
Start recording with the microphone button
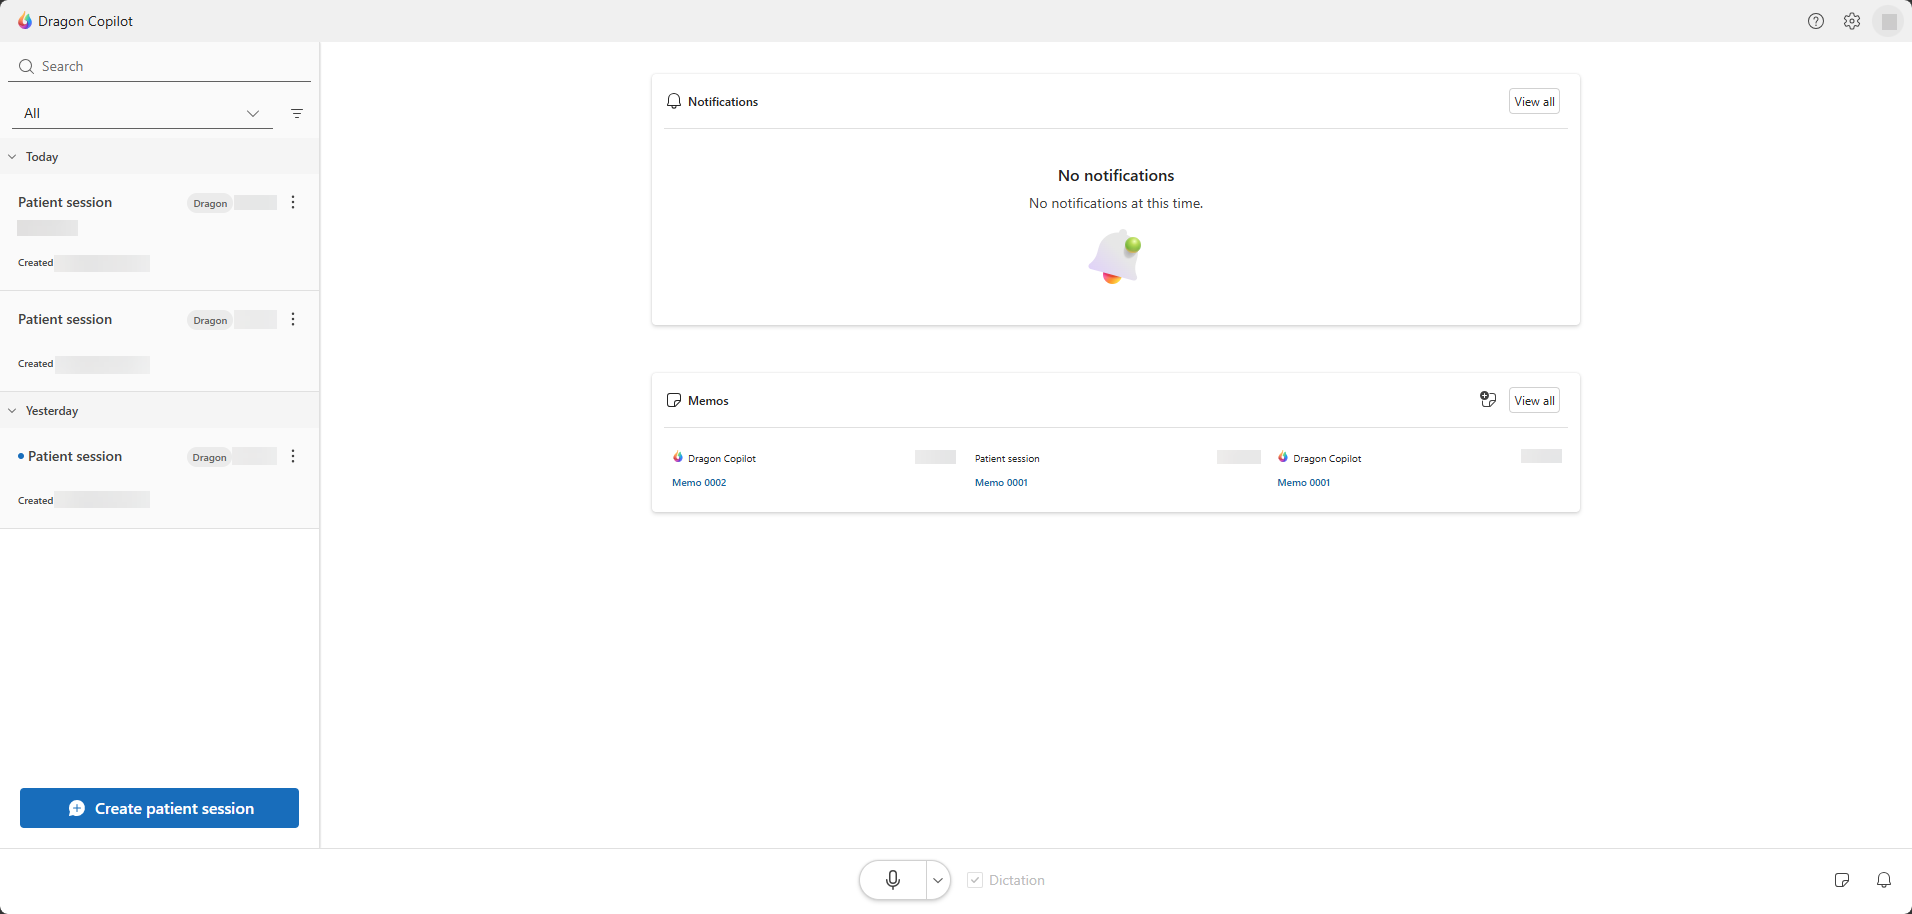click(x=893, y=880)
